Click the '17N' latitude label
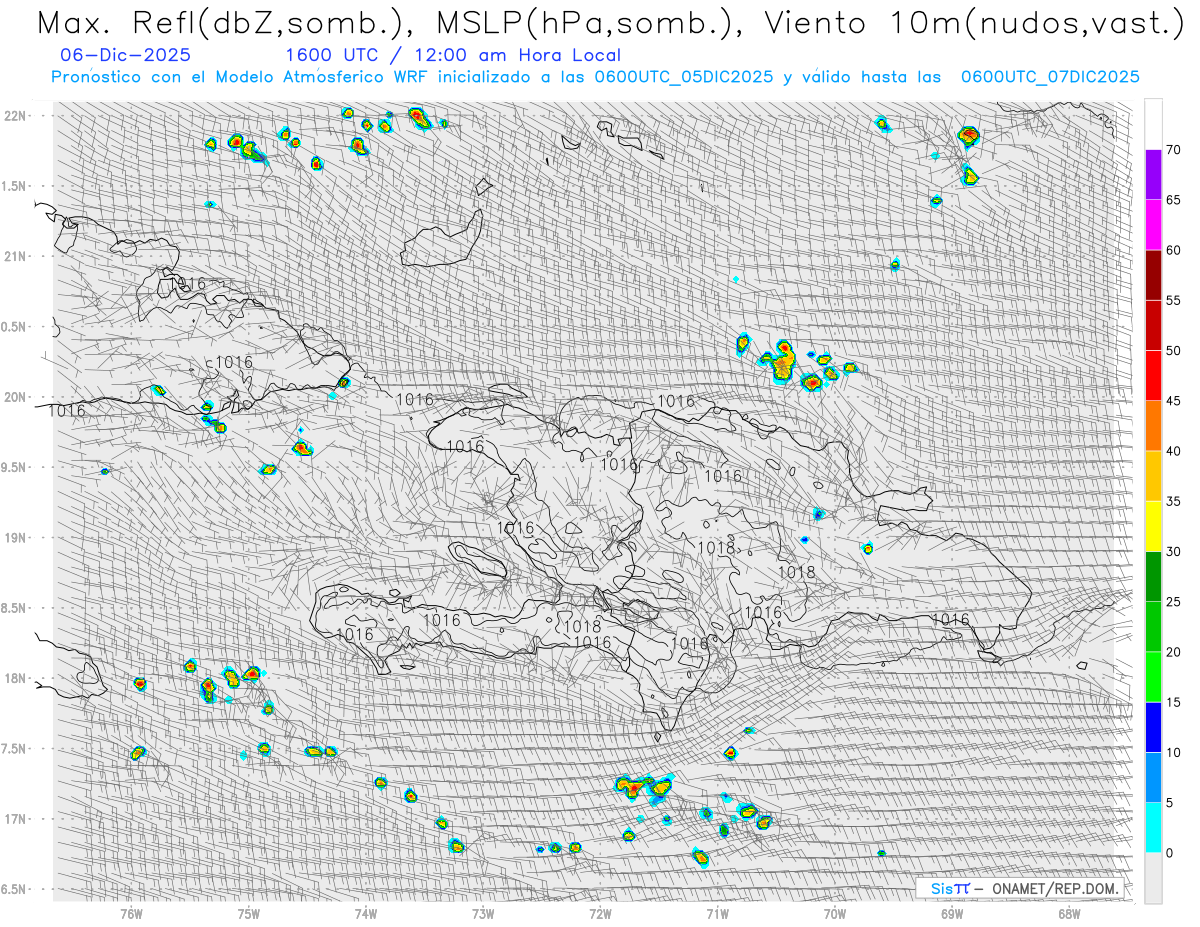1200x927 pixels. pos(17,819)
